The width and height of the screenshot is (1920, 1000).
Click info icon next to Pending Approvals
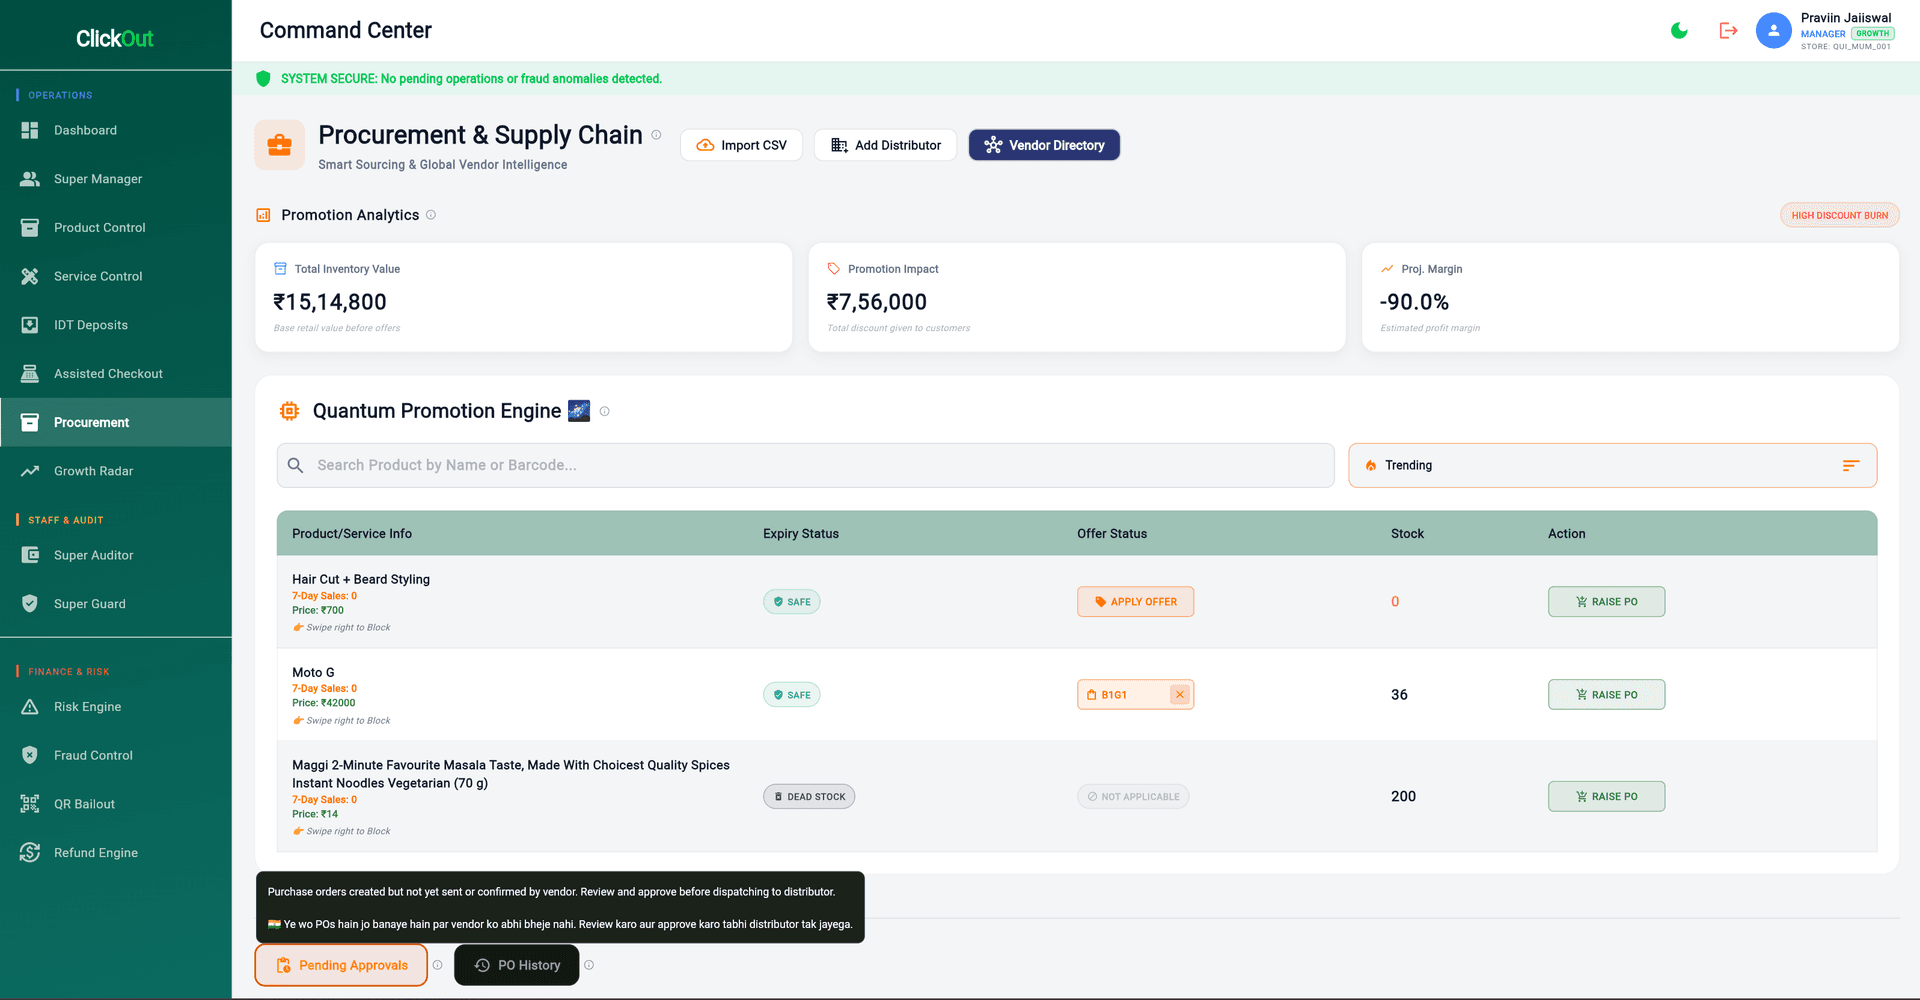[437, 965]
